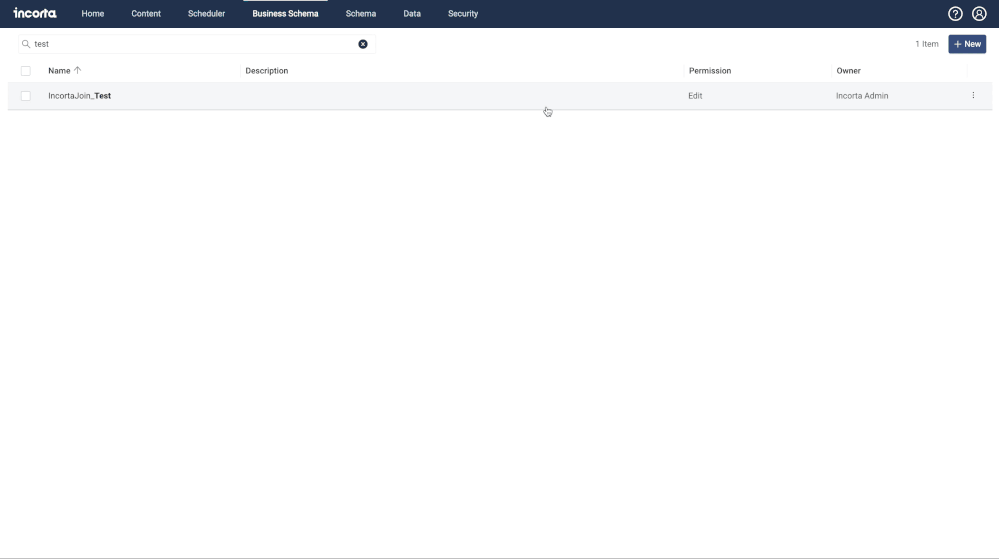Screen dimensions: 999x559
Task: Toggle the select all checkbox in header
Action: 26,71
